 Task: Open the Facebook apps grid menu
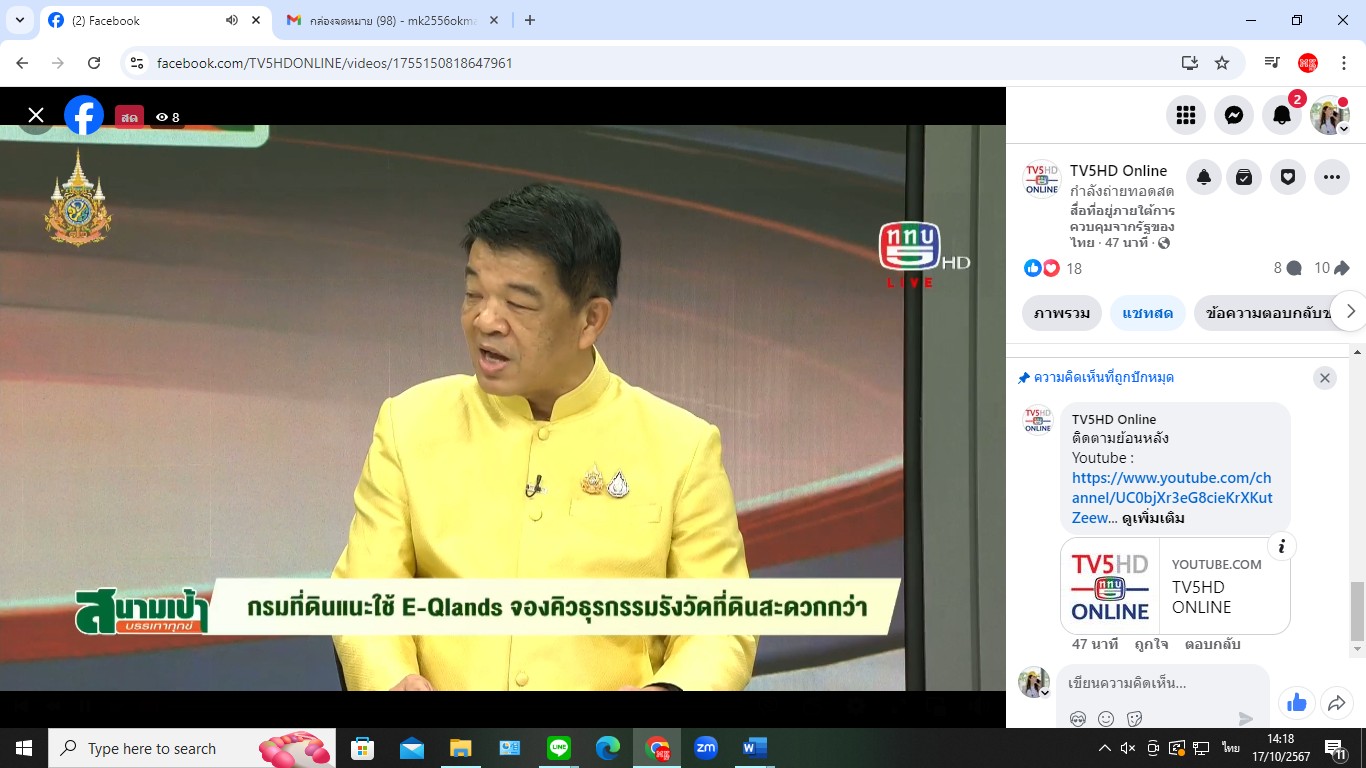pos(1186,116)
